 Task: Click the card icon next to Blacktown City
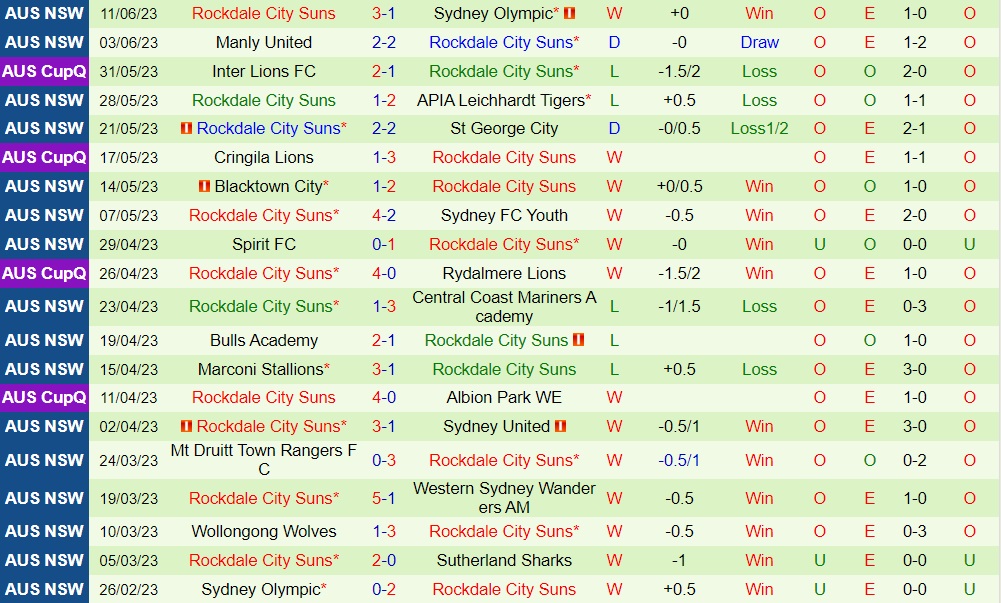[x=204, y=186]
